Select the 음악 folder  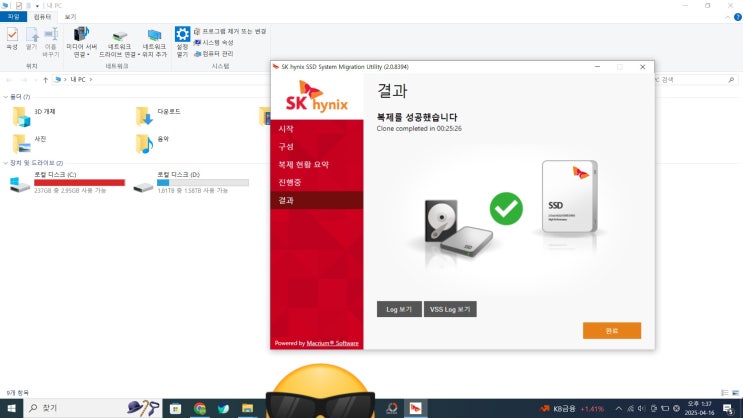pos(153,143)
